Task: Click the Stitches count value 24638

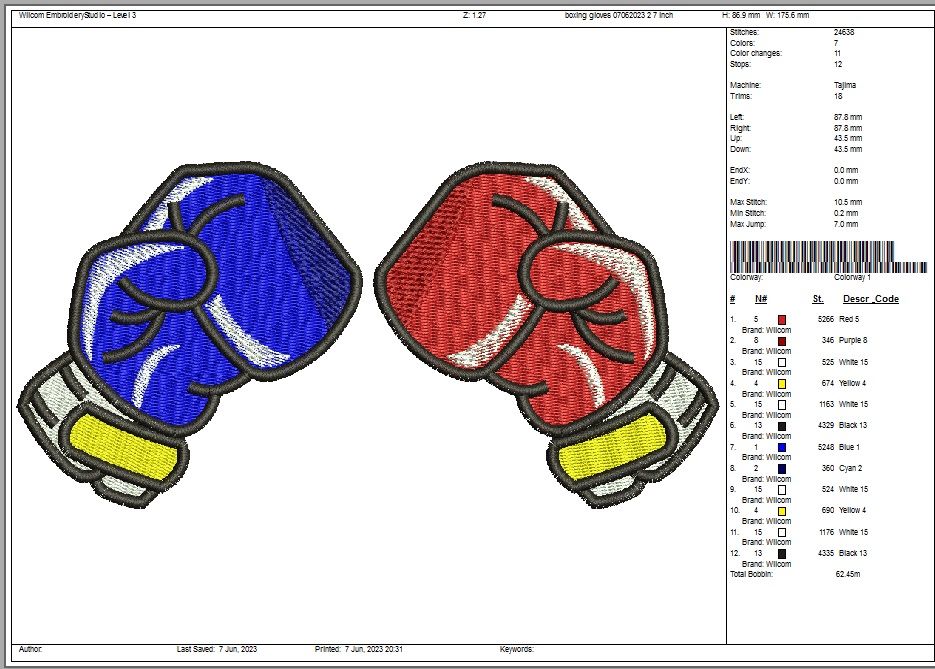Action: coord(844,32)
